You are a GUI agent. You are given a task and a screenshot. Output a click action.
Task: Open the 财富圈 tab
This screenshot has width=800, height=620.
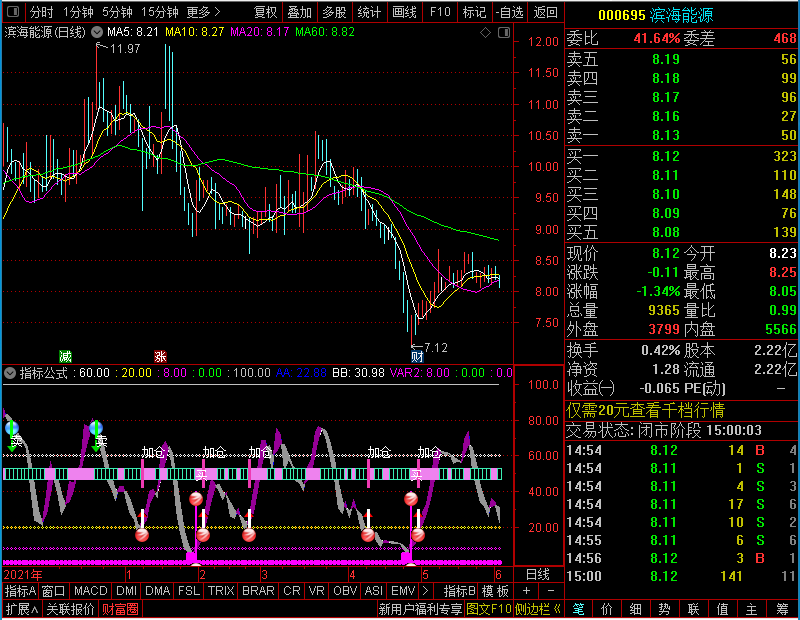(x=120, y=609)
